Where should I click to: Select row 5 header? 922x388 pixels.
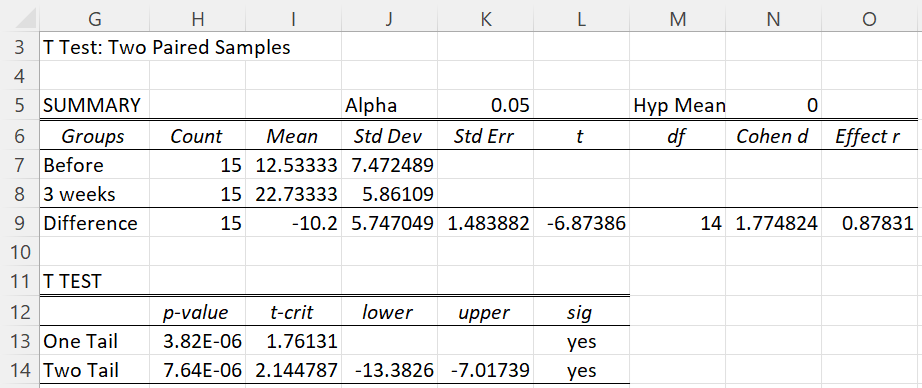(x=19, y=105)
